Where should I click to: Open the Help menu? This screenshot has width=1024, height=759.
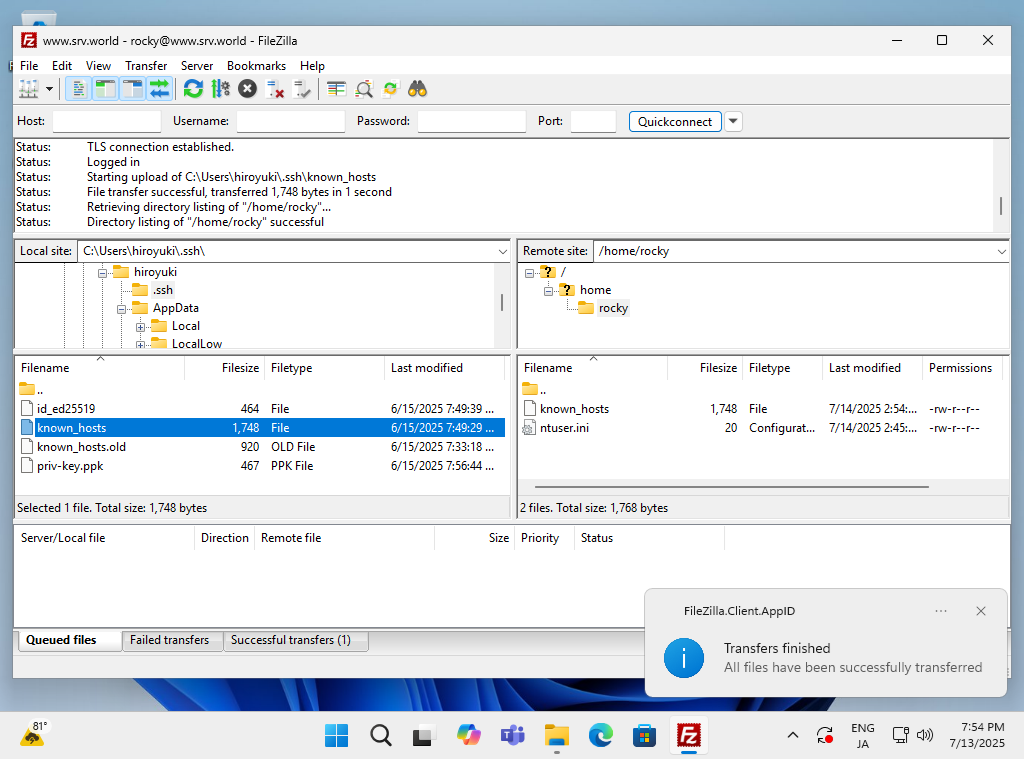click(x=312, y=66)
